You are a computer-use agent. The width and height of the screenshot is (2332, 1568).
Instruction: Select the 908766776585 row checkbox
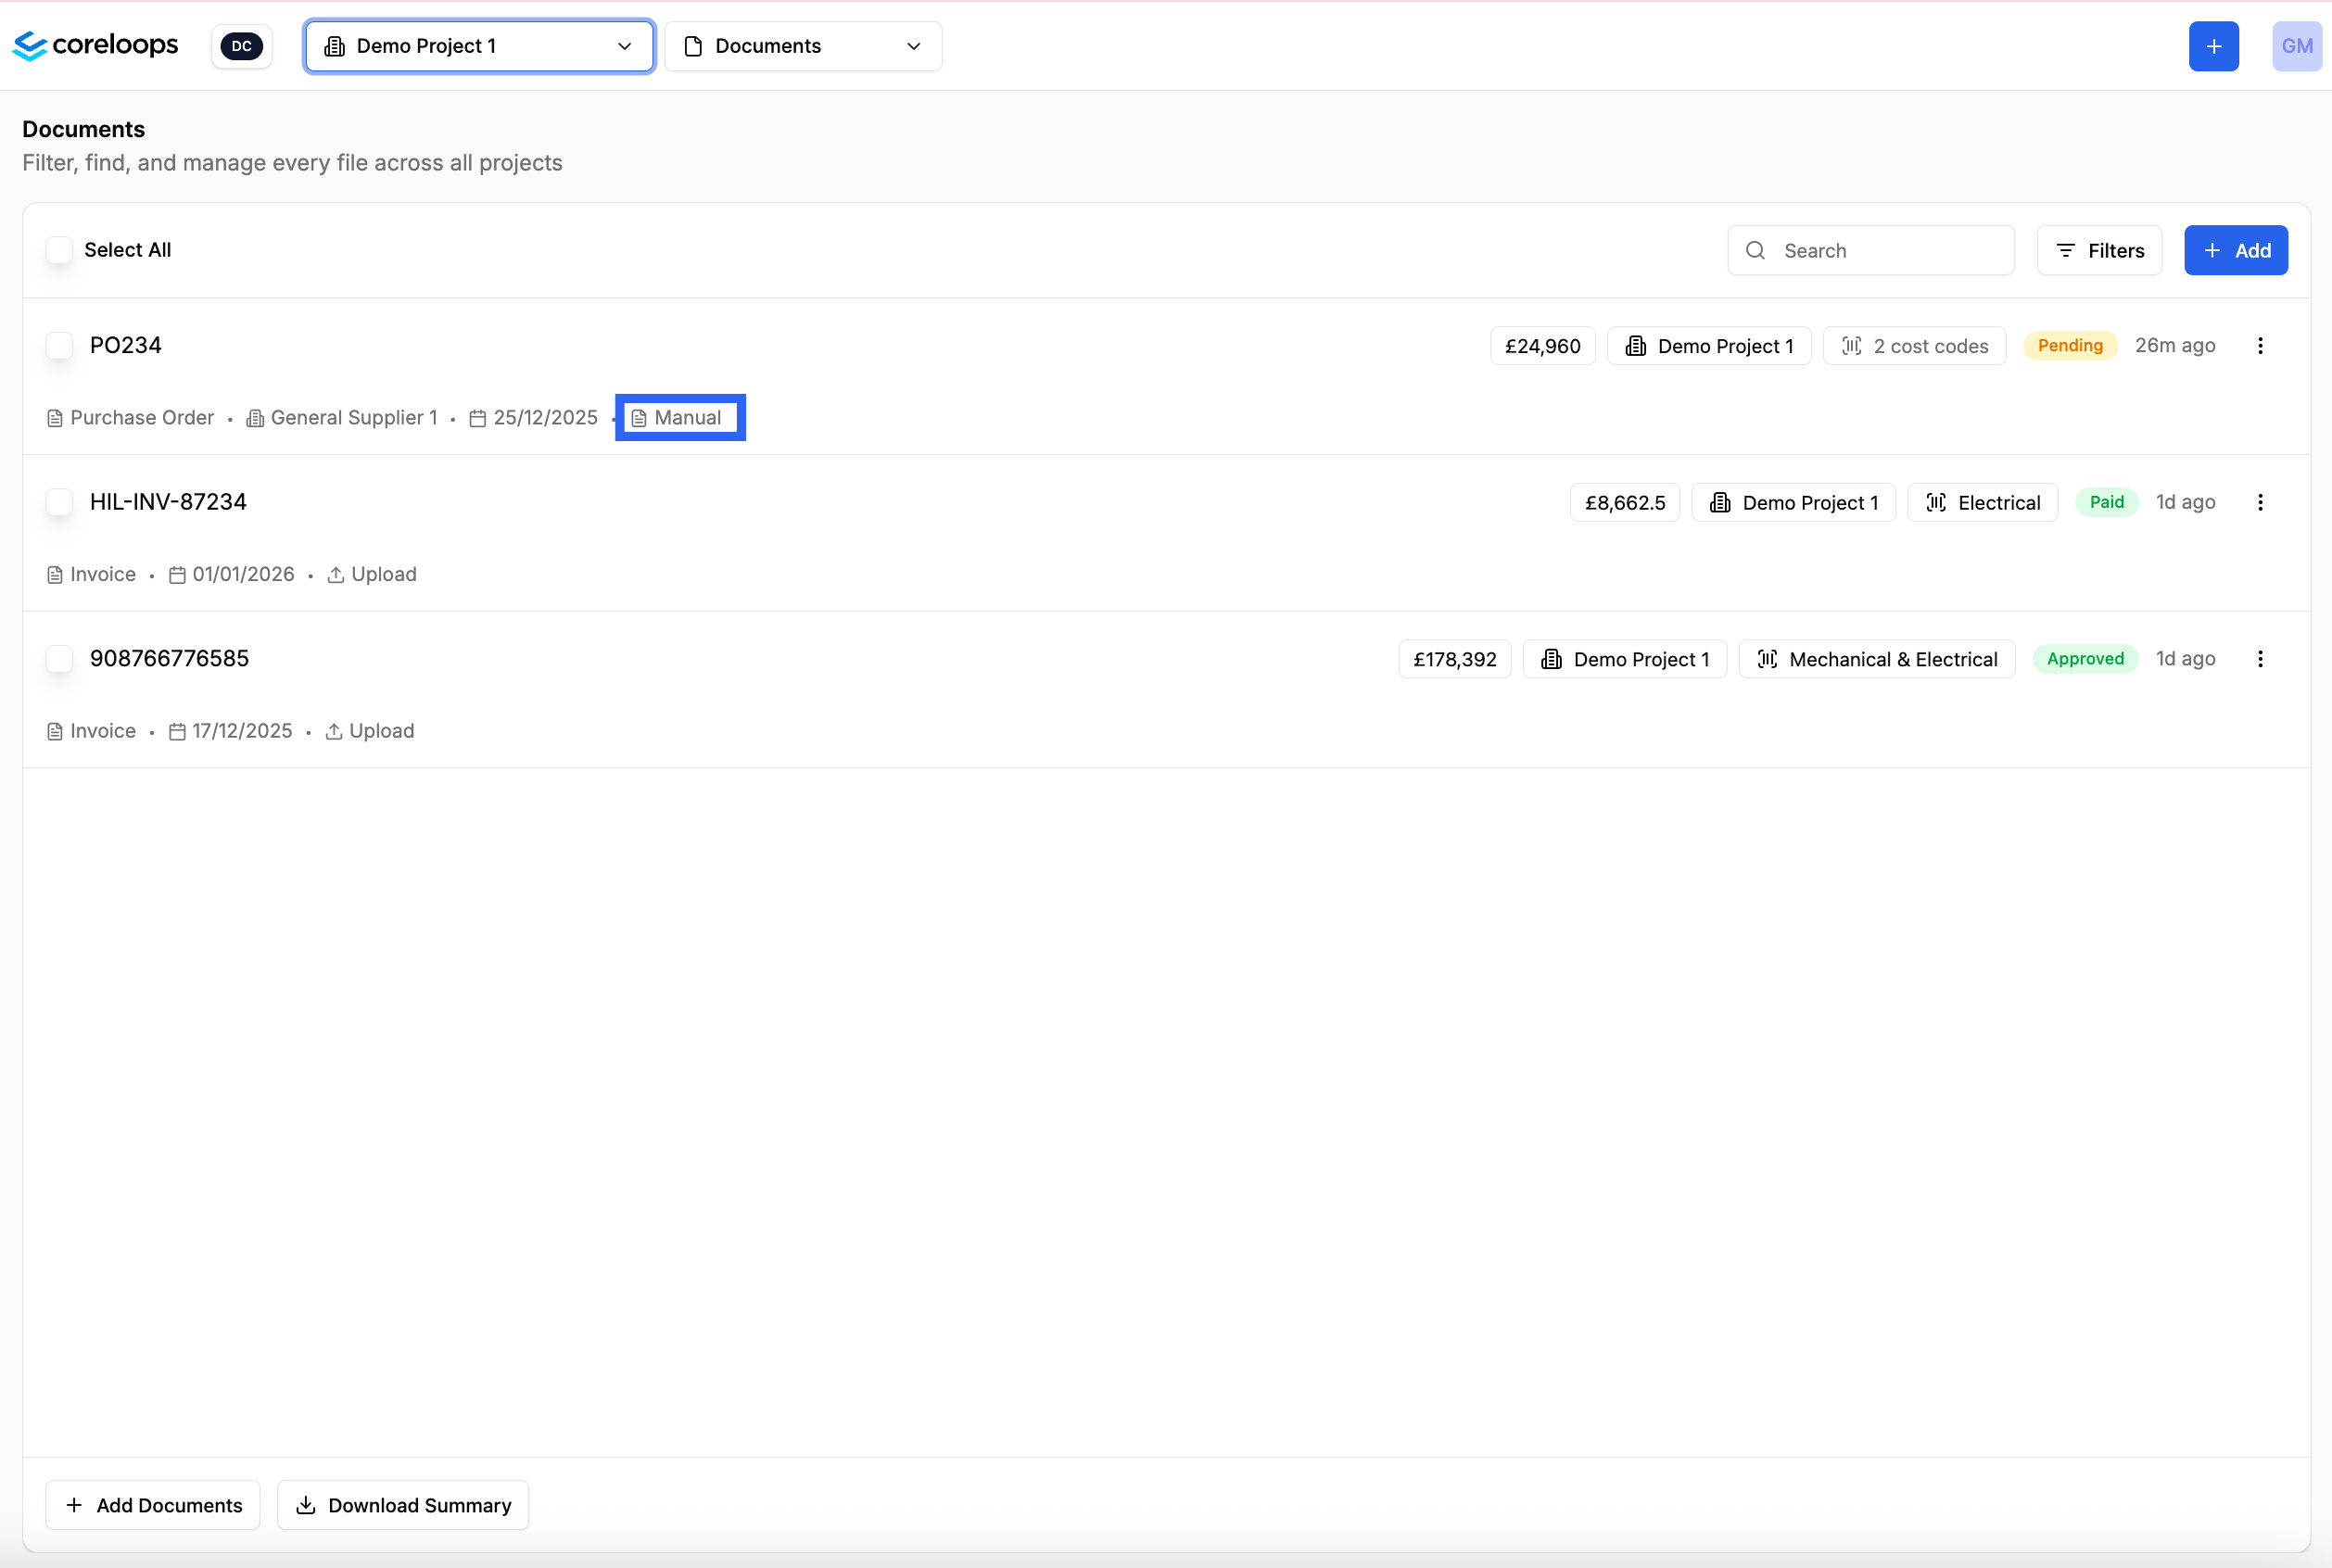click(59, 659)
